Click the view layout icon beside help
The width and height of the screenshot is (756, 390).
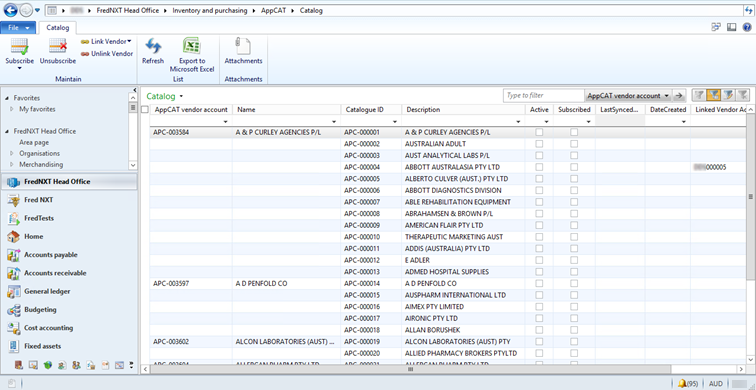[x=731, y=27]
